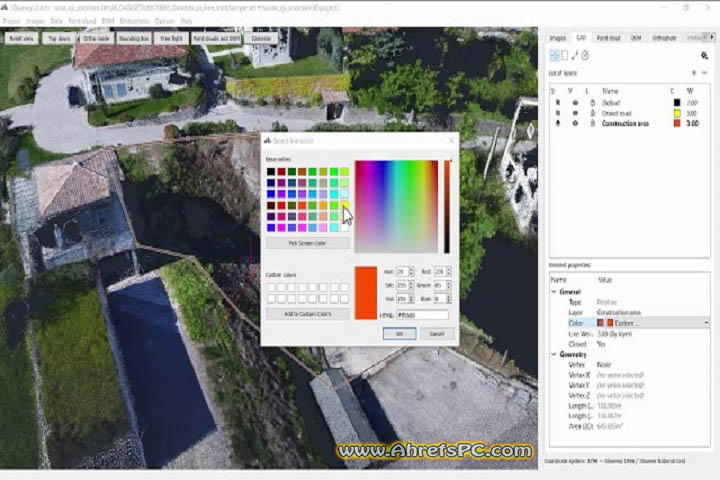Select the first empty custom color slot
The image size is (720, 480).
tap(271, 287)
